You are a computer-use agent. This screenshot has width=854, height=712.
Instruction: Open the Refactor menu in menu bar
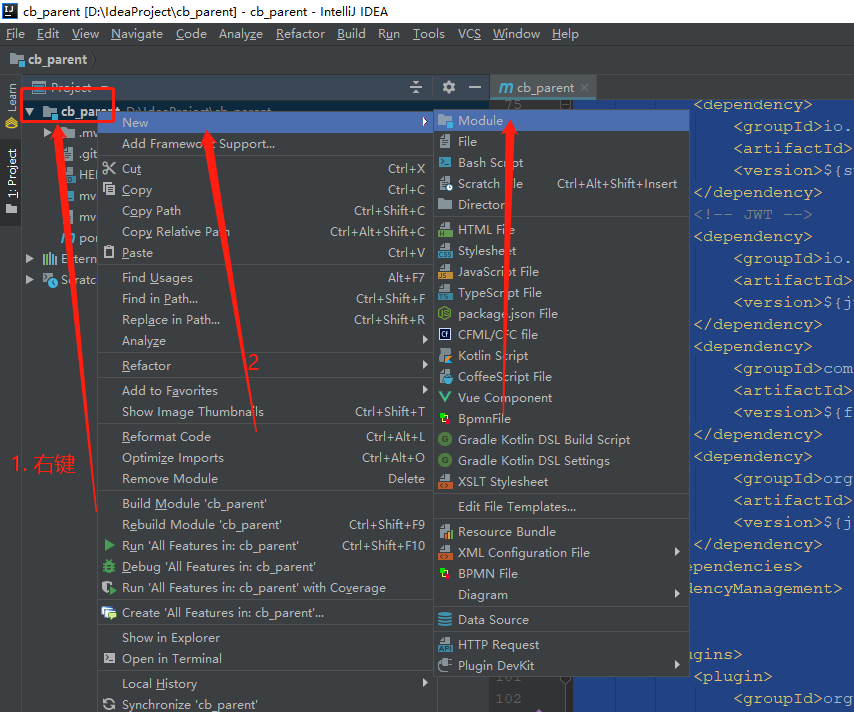tap(300, 34)
